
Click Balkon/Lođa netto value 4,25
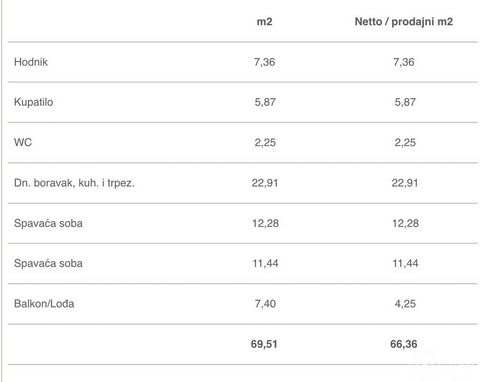pyautogui.click(x=405, y=304)
